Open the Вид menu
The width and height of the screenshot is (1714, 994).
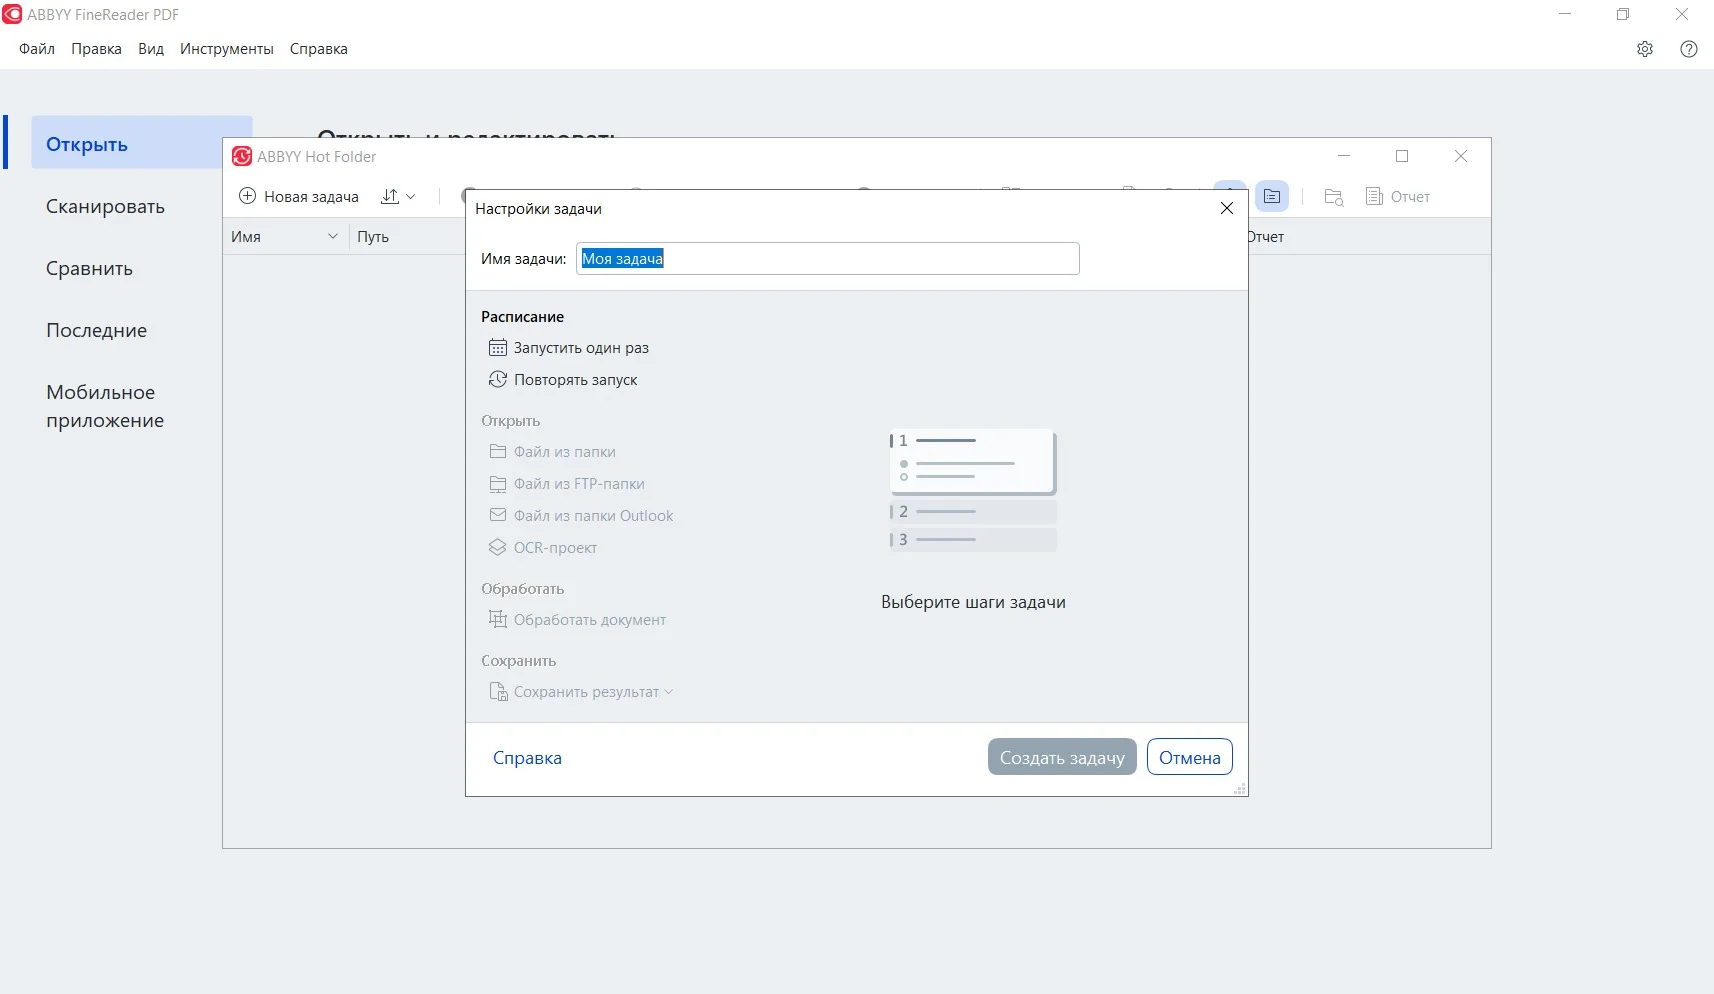pos(151,49)
